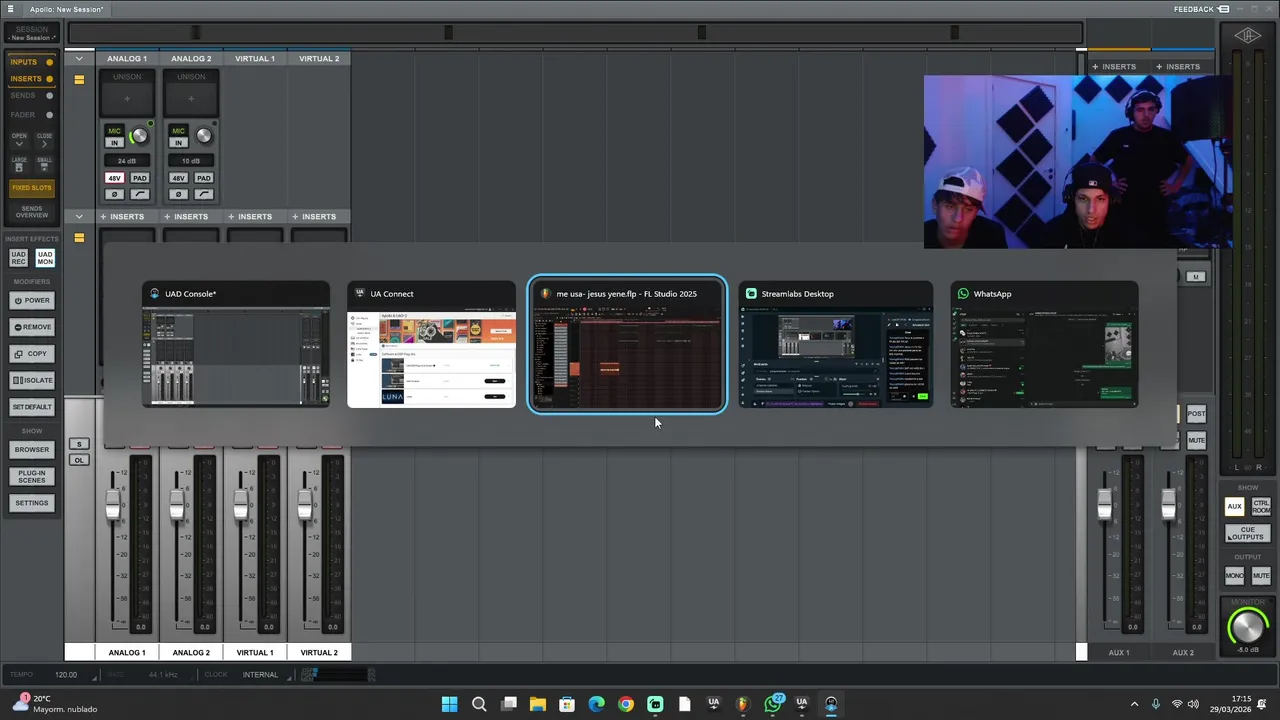The width and height of the screenshot is (1280, 720).
Task: Select ANALOG 2 channel label at bottom
Action: tap(191, 653)
